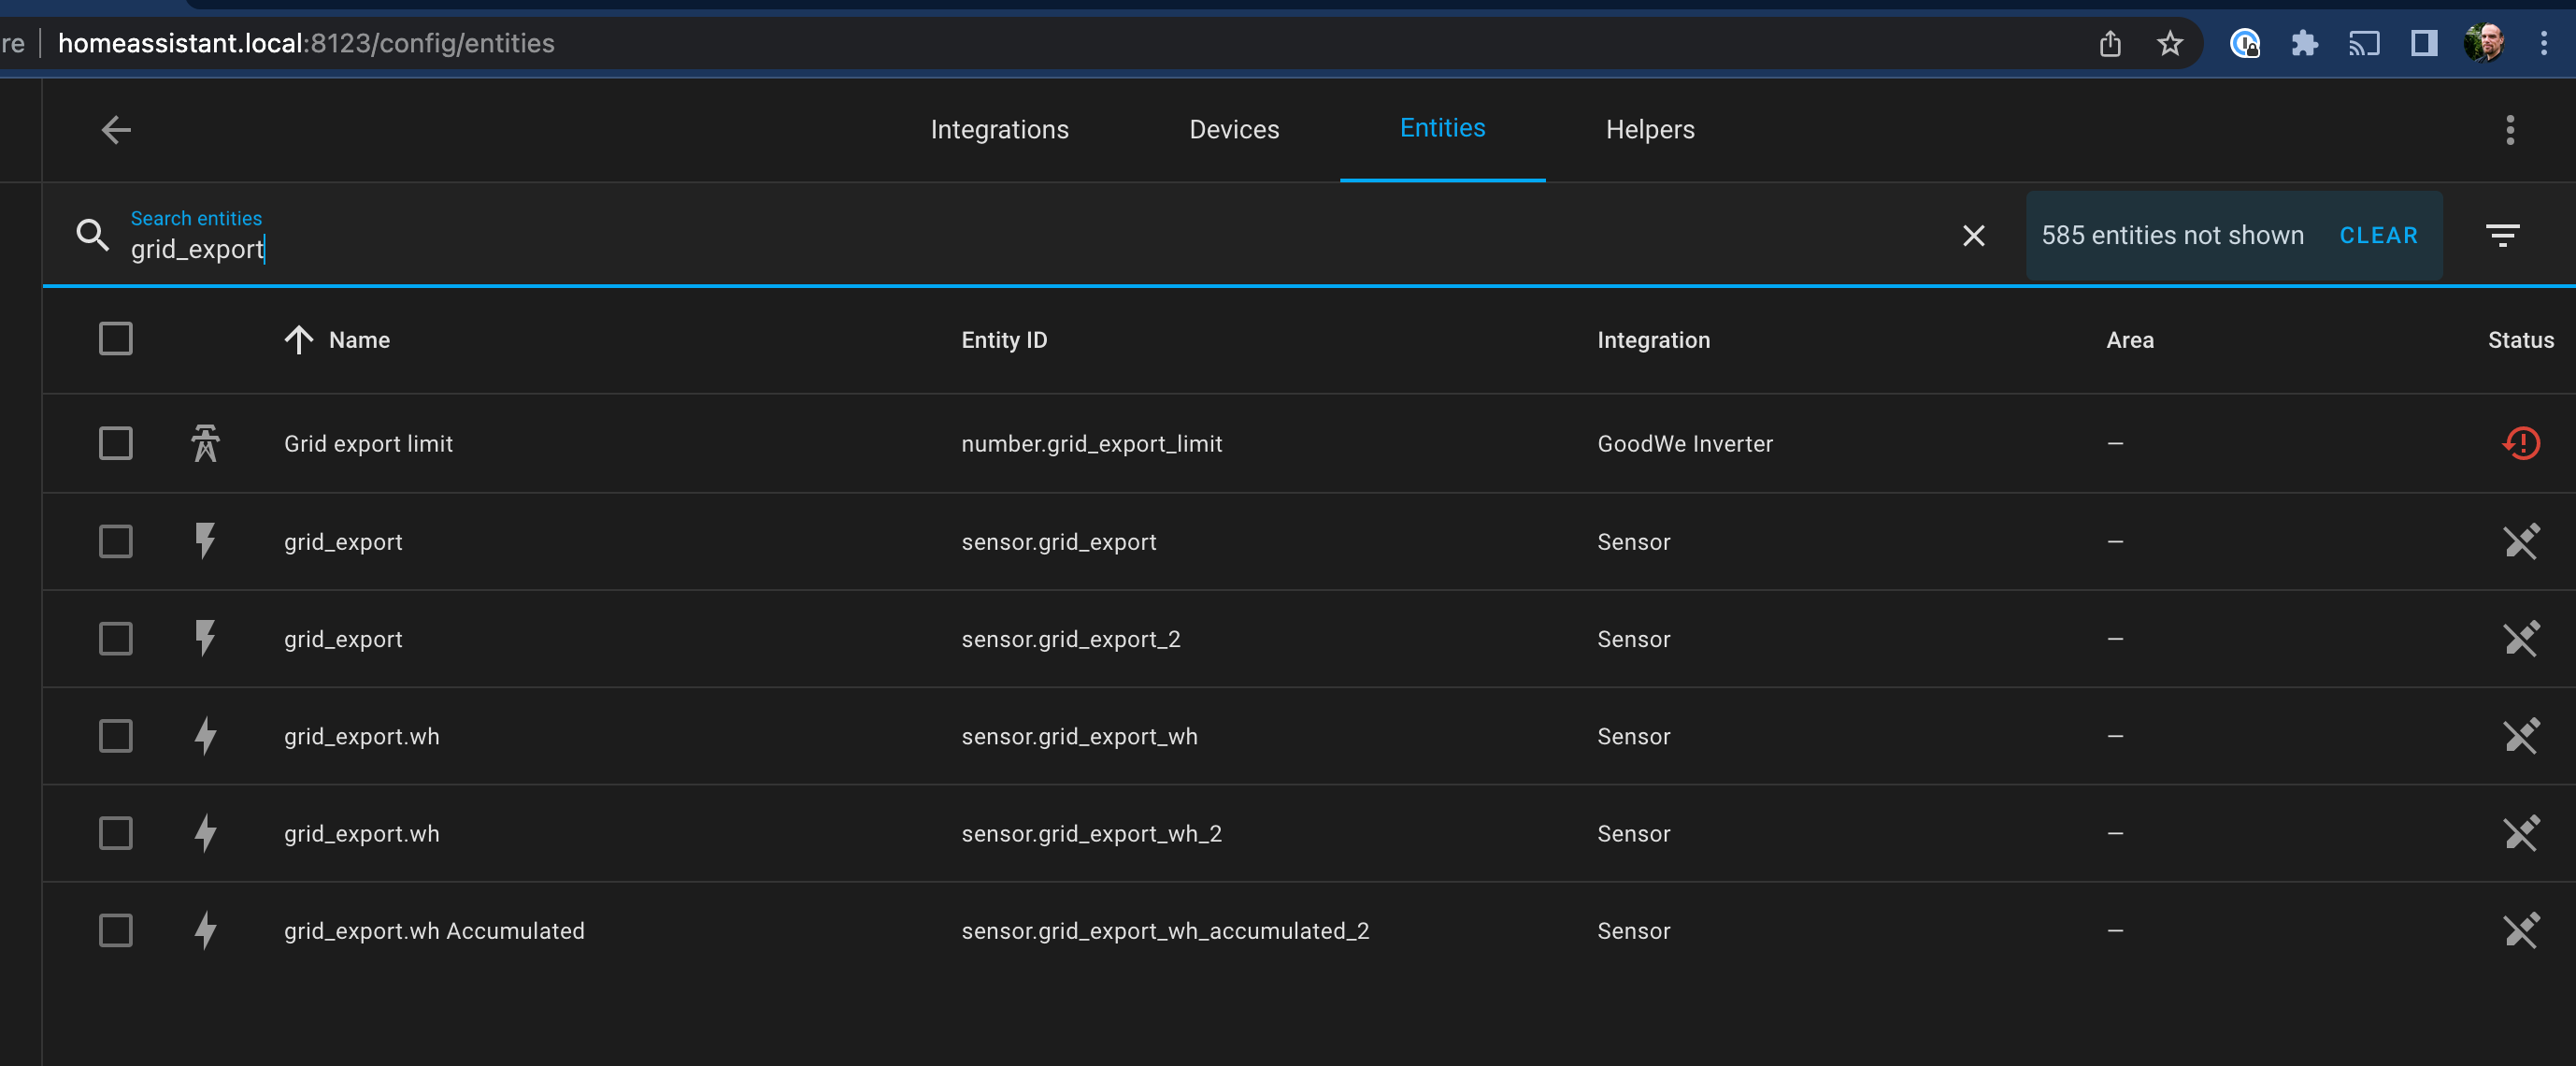Check the Grid export limit row checkbox
Image resolution: width=2576 pixels, height=1066 pixels.
(115, 443)
